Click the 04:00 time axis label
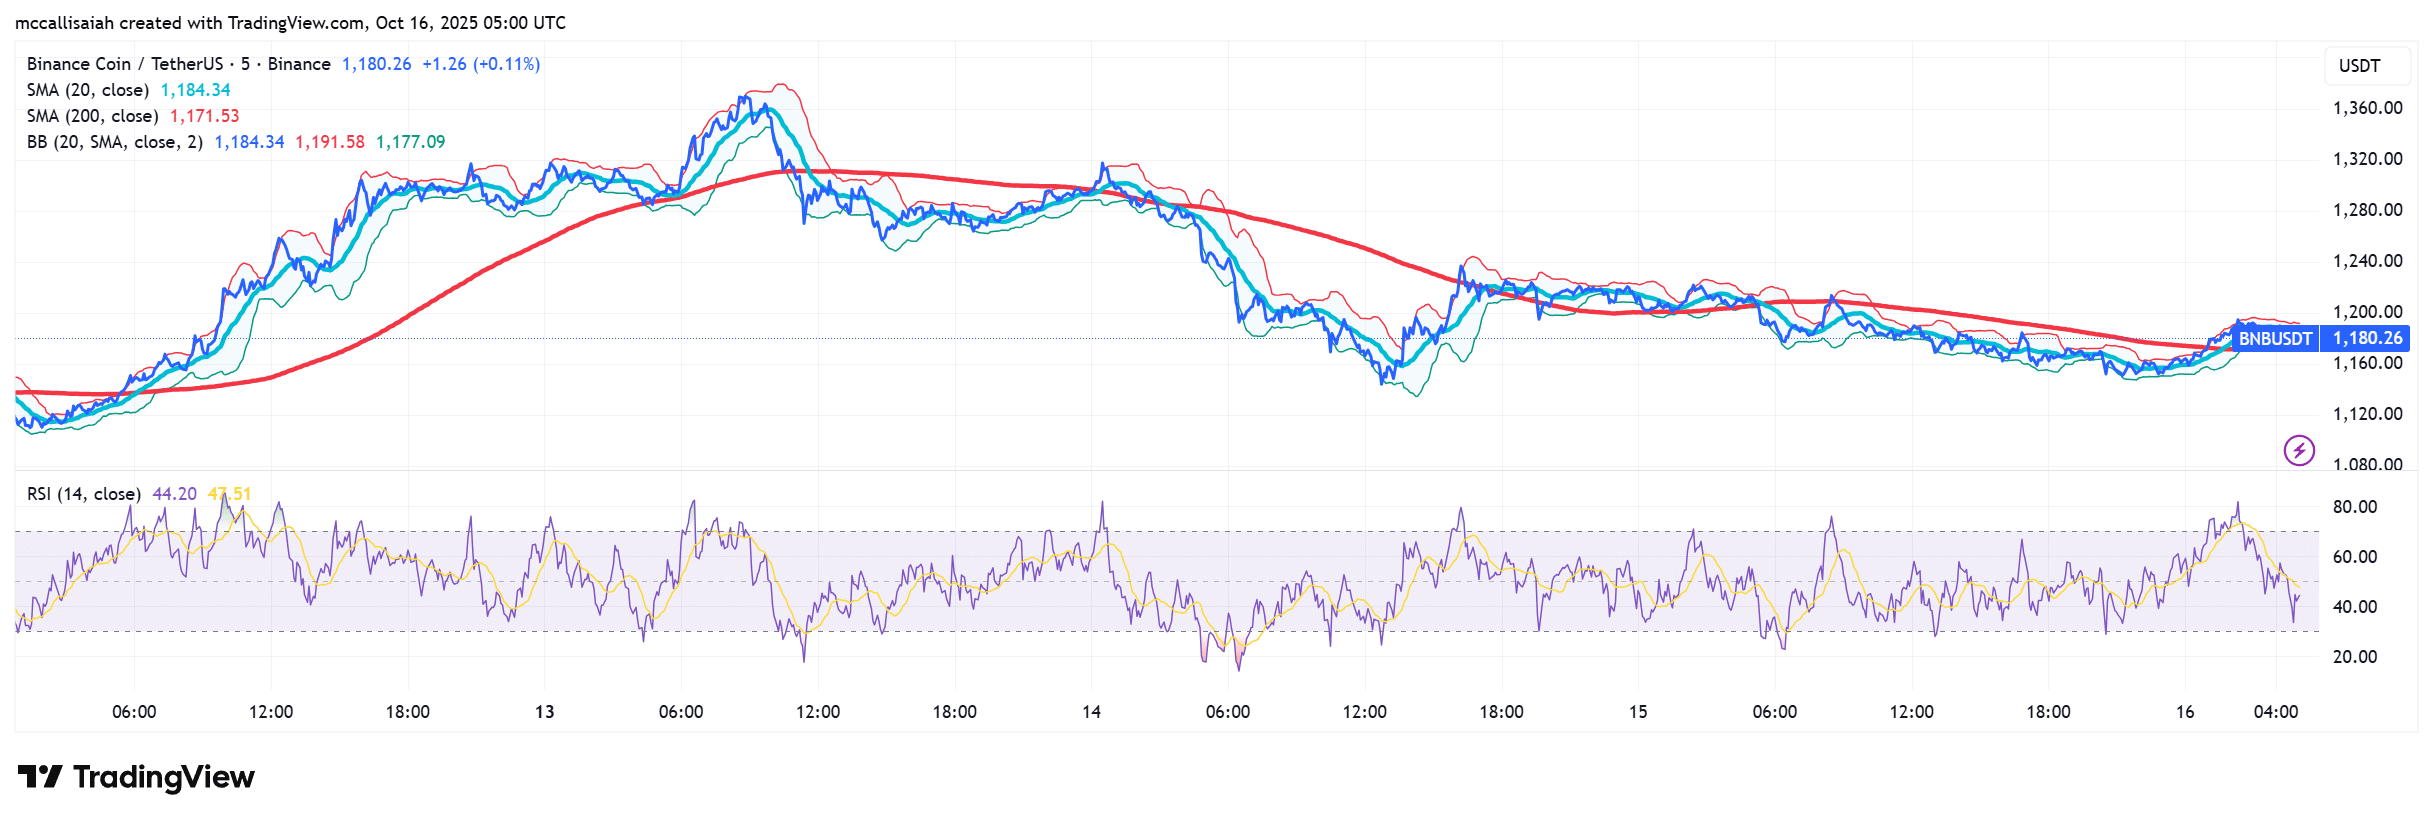Screen dimensions: 2433x822 tap(2275, 712)
